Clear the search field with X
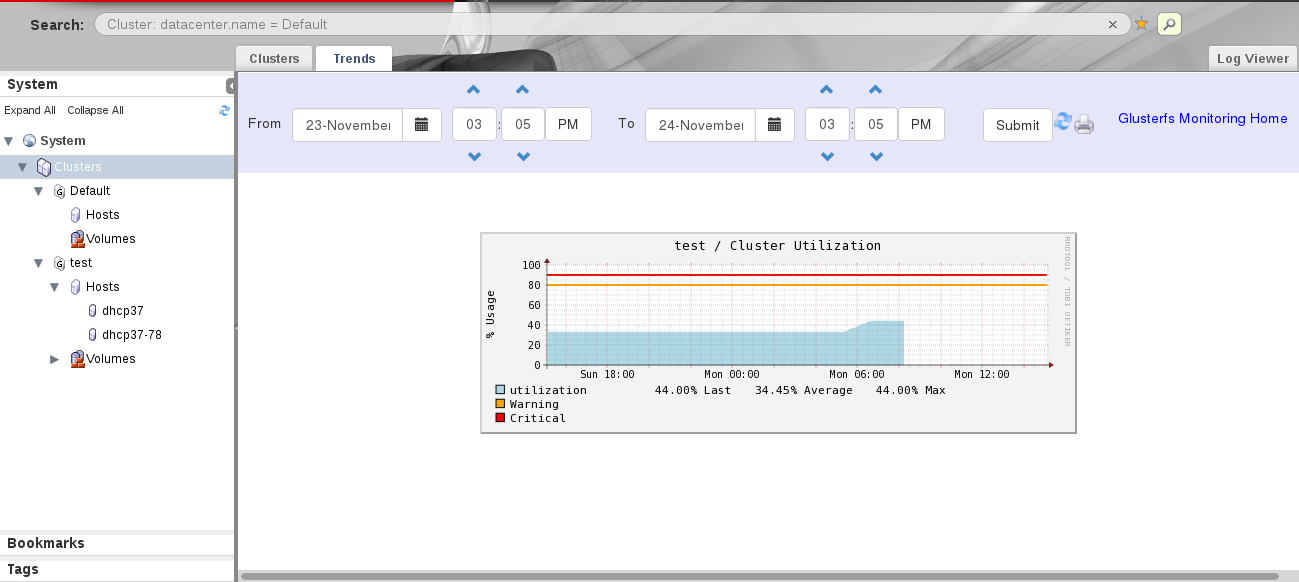Viewport: 1299px width, 582px height. [x=1112, y=24]
